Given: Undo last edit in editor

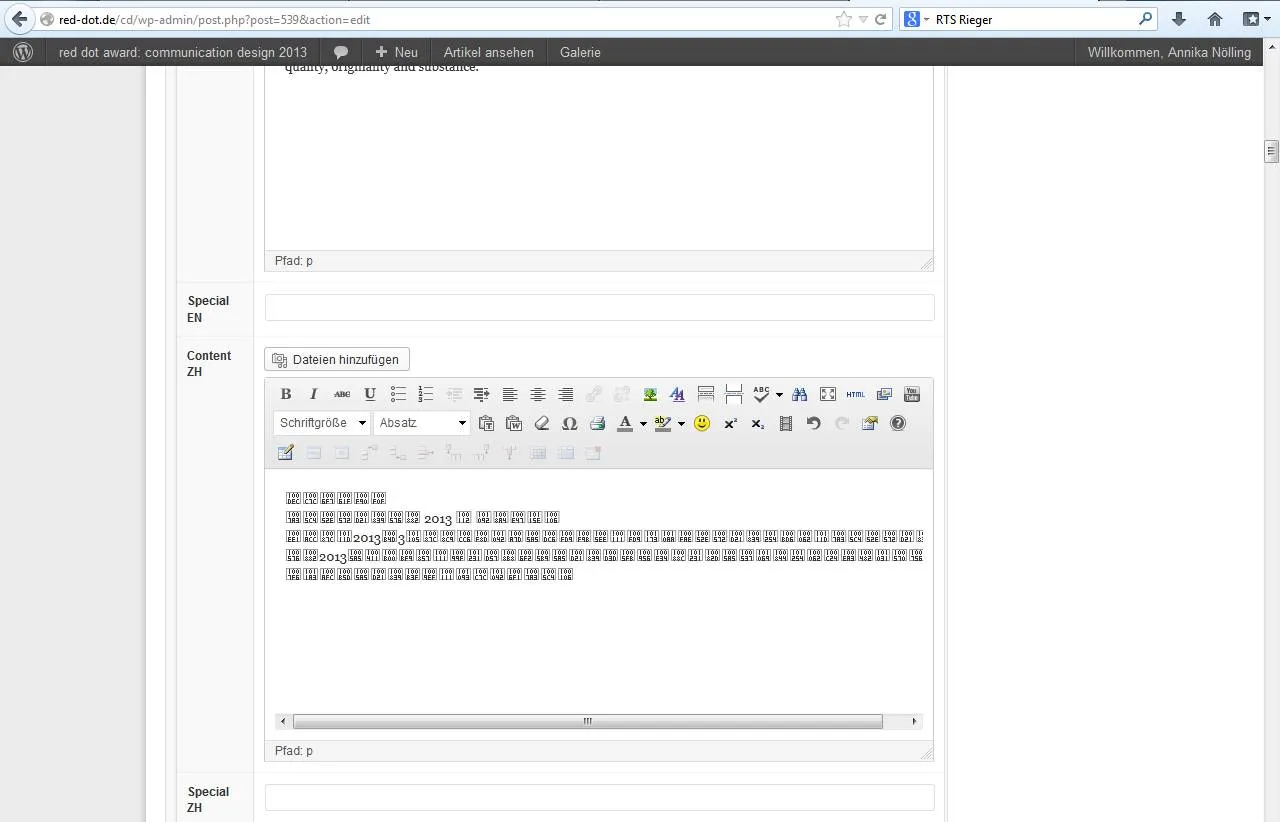Looking at the screenshot, I should tap(814, 423).
